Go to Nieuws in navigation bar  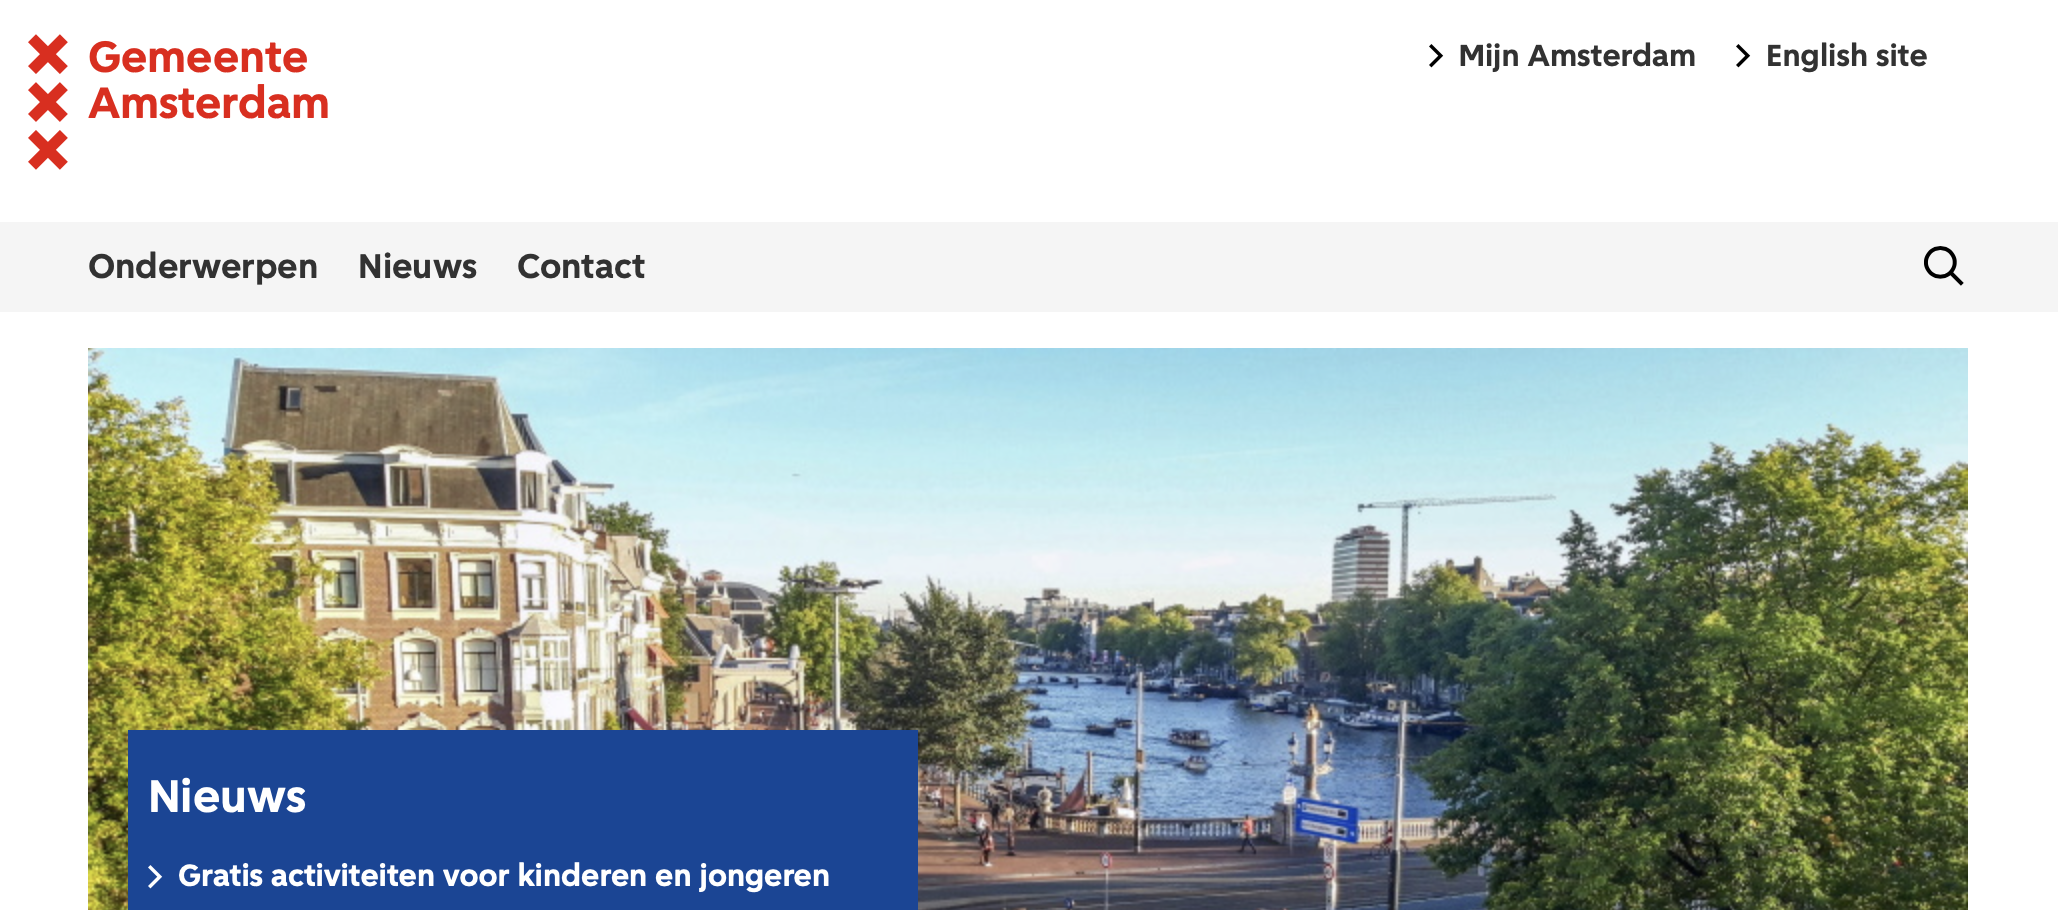pyautogui.click(x=418, y=267)
